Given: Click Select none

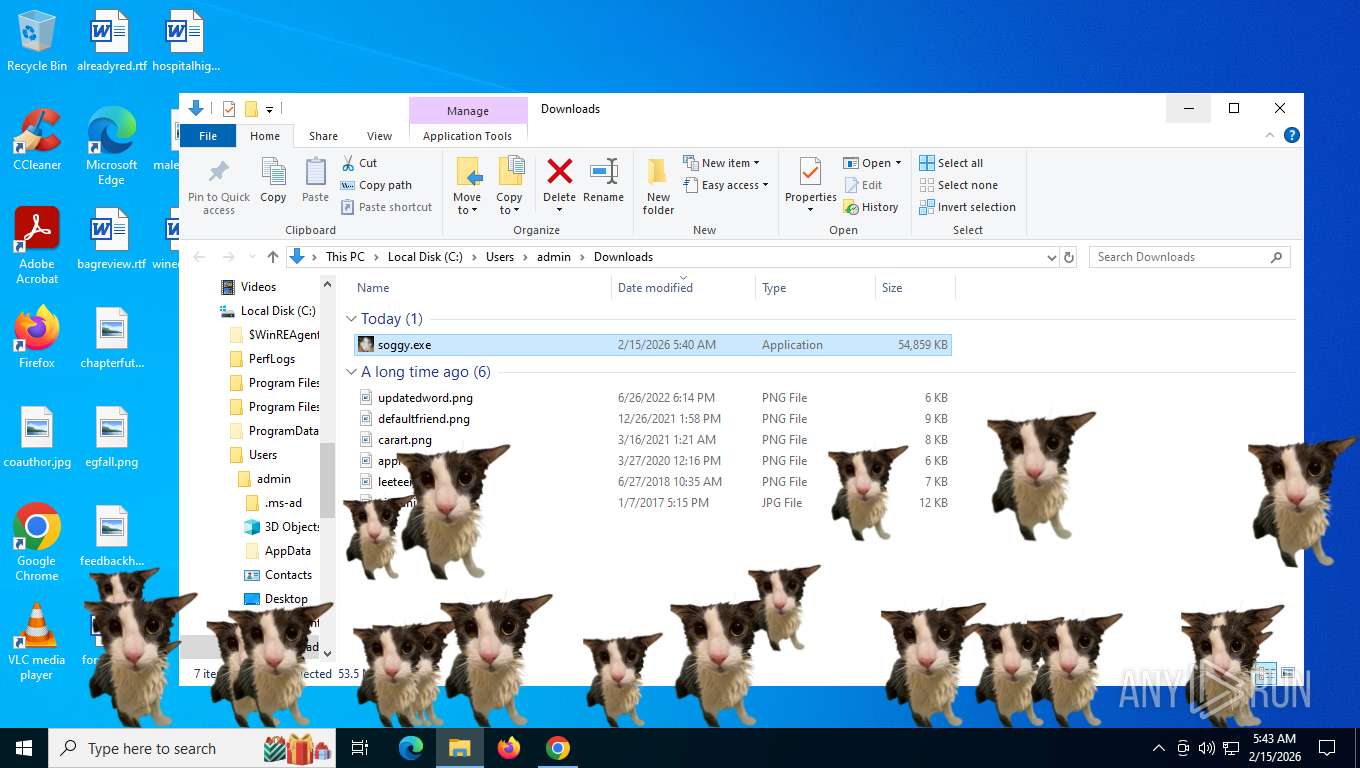Looking at the screenshot, I should pos(957,185).
